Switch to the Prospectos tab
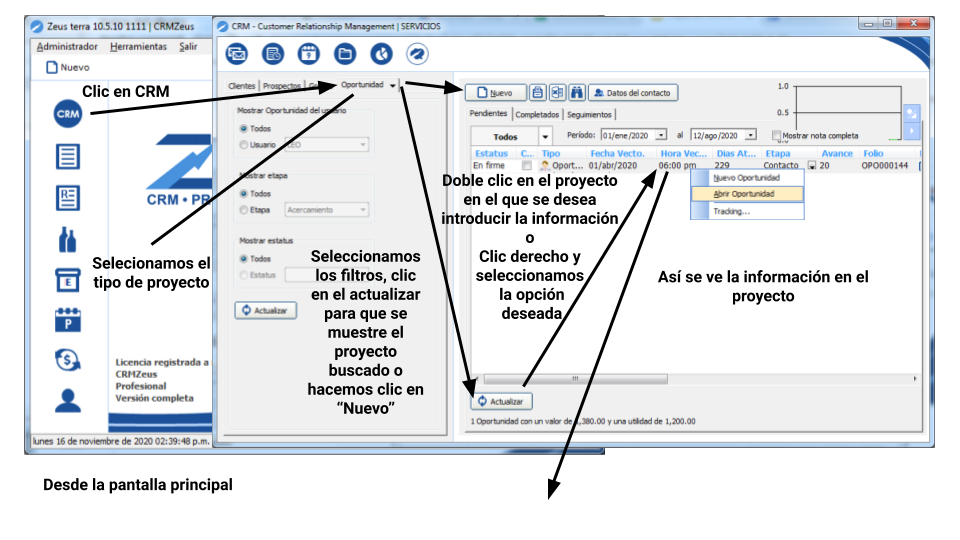Viewport: 960px width, 540px height. pos(282,86)
